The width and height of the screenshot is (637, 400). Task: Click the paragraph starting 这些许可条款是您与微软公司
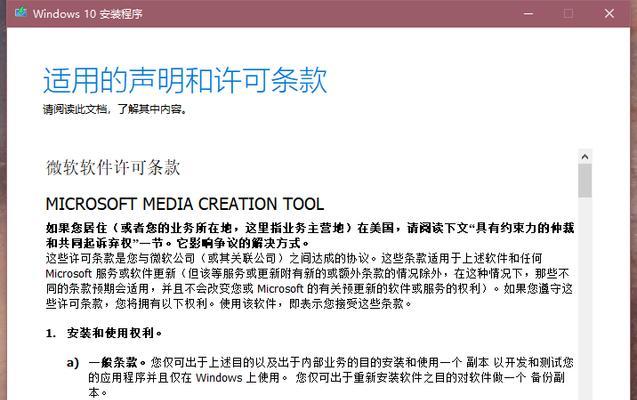coord(310,281)
